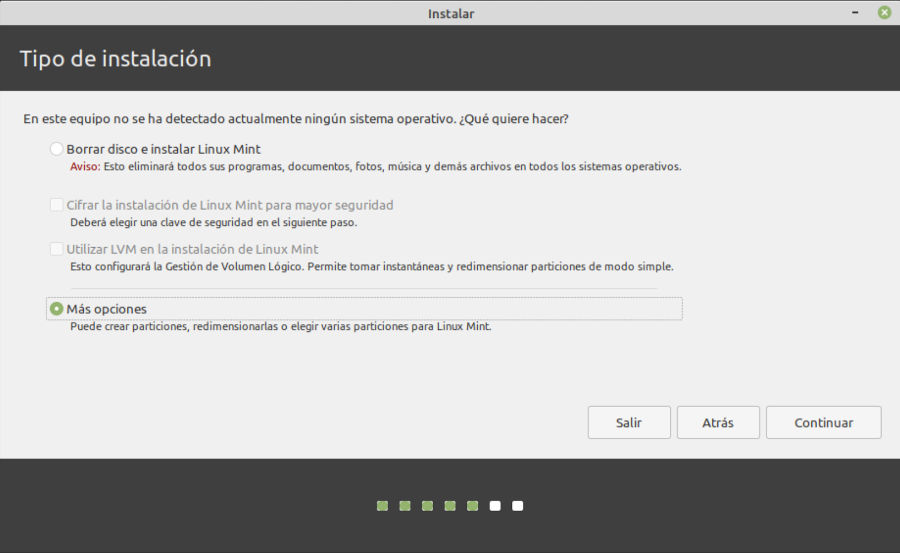Enable 'Utilizar LVM en la instalación' checkbox
This screenshot has width=900, height=553.
click(56, 249)
